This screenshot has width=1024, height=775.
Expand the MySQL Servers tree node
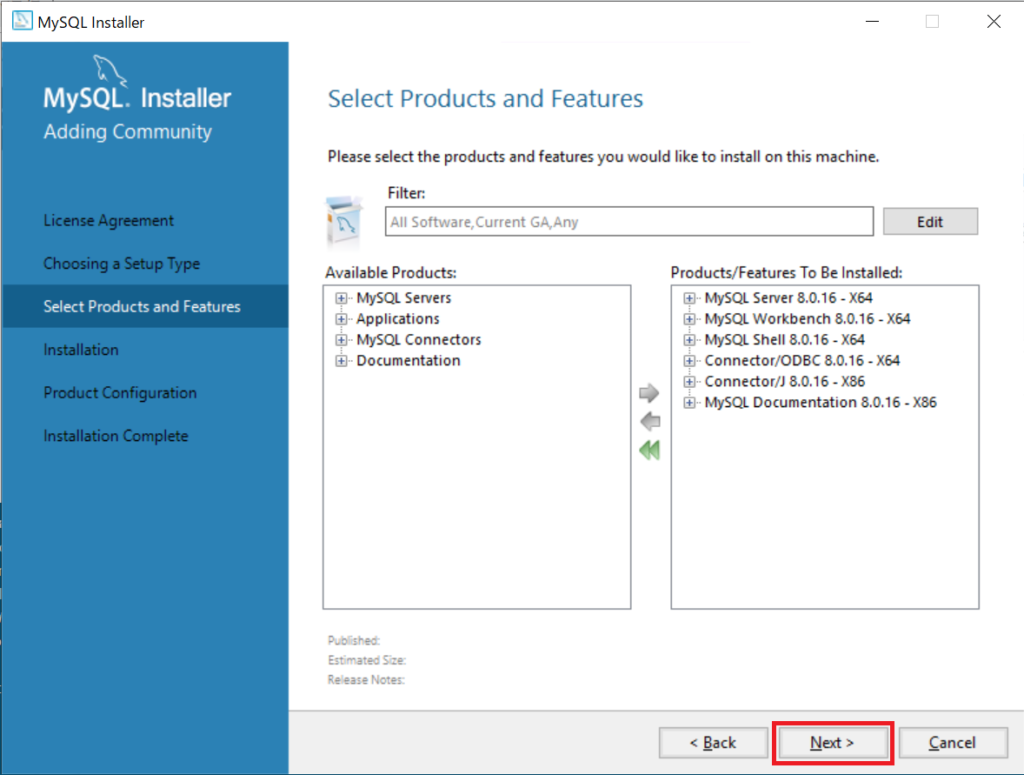click(x=342, y=298)
